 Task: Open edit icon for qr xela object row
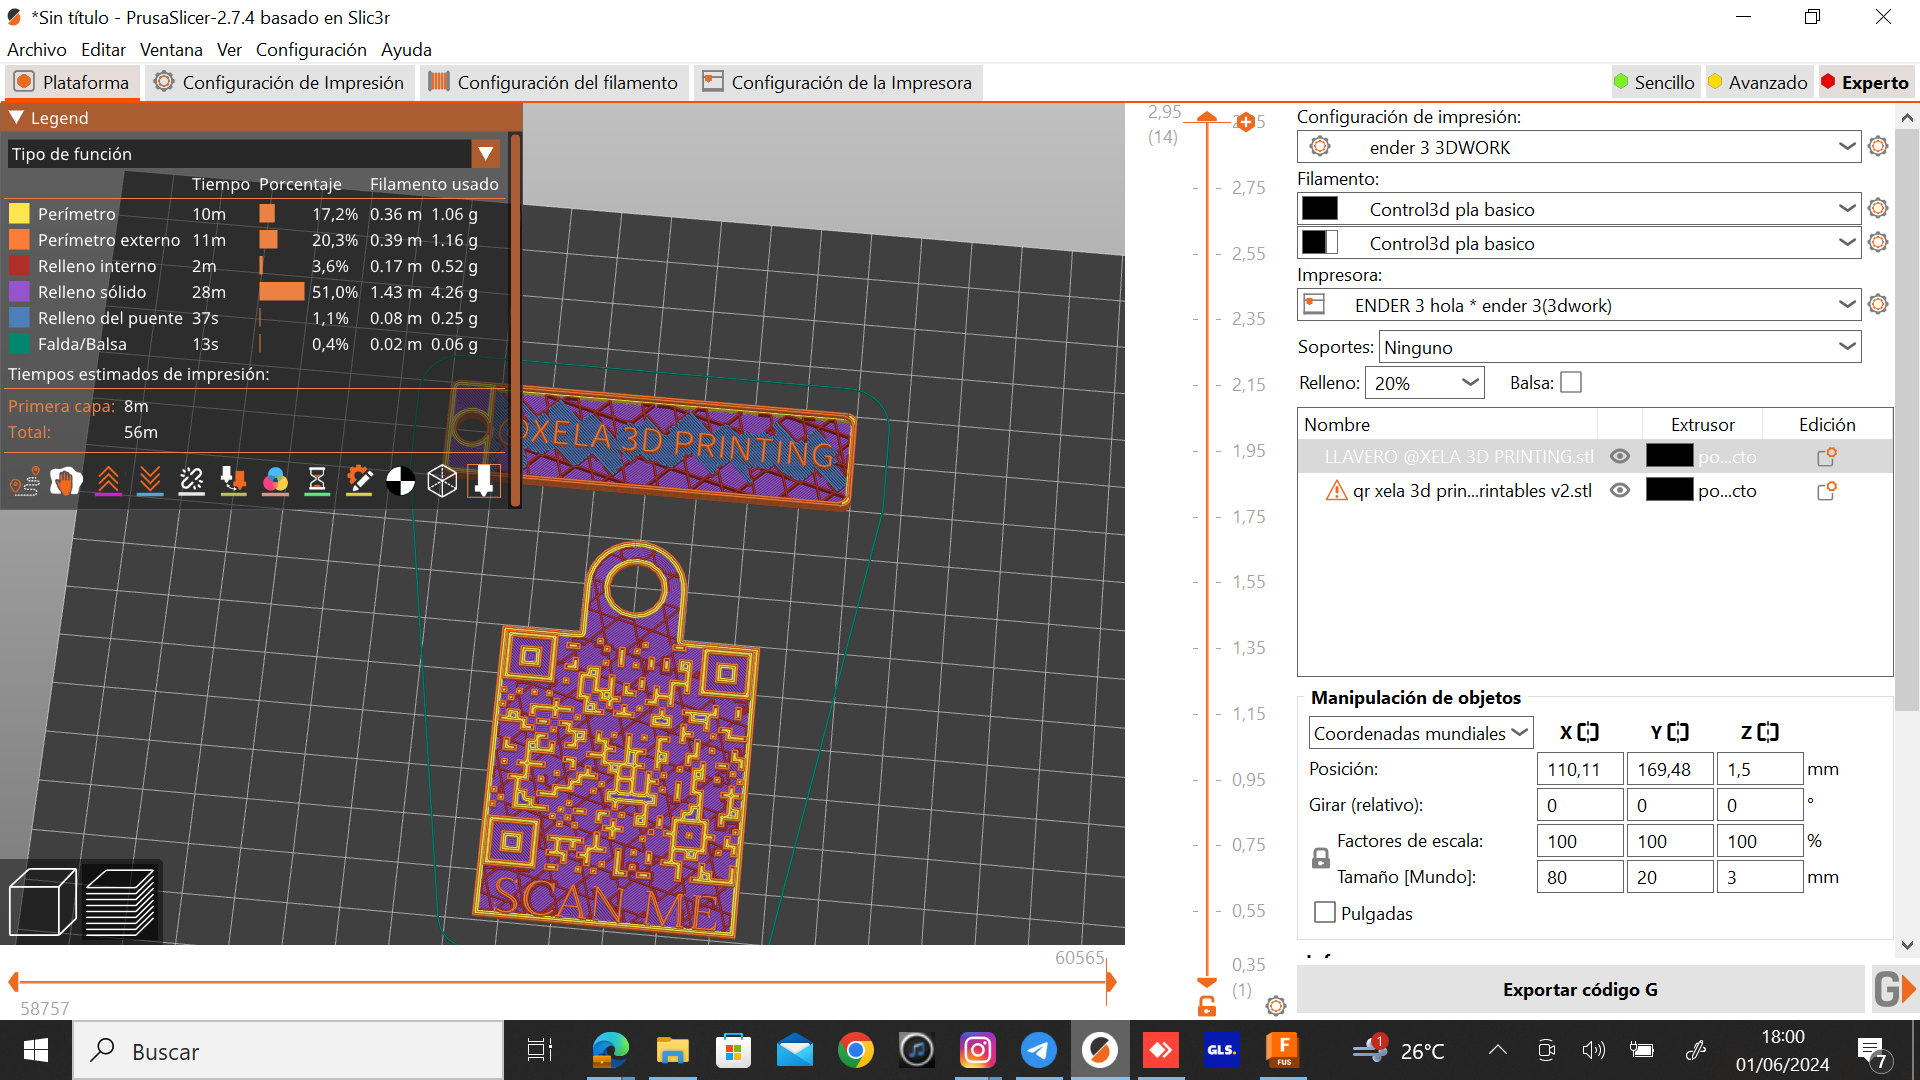point(1827,491)
